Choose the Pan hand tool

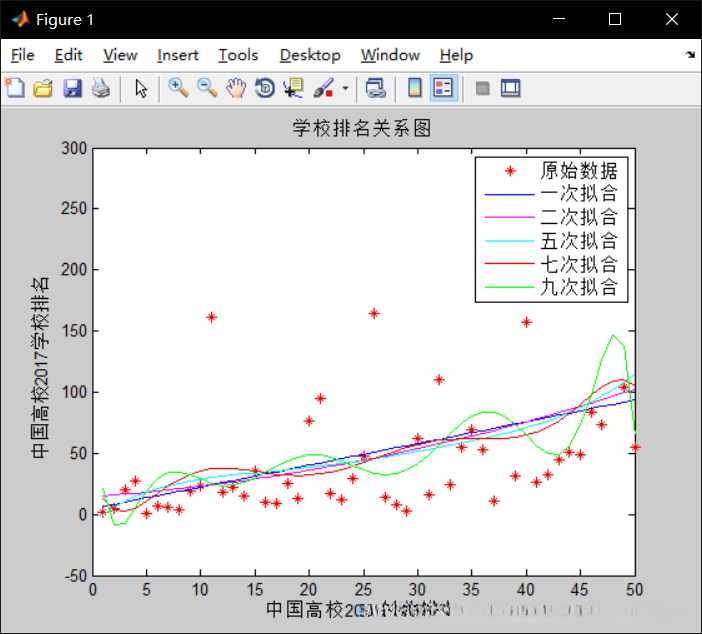[x=236, y=88]
